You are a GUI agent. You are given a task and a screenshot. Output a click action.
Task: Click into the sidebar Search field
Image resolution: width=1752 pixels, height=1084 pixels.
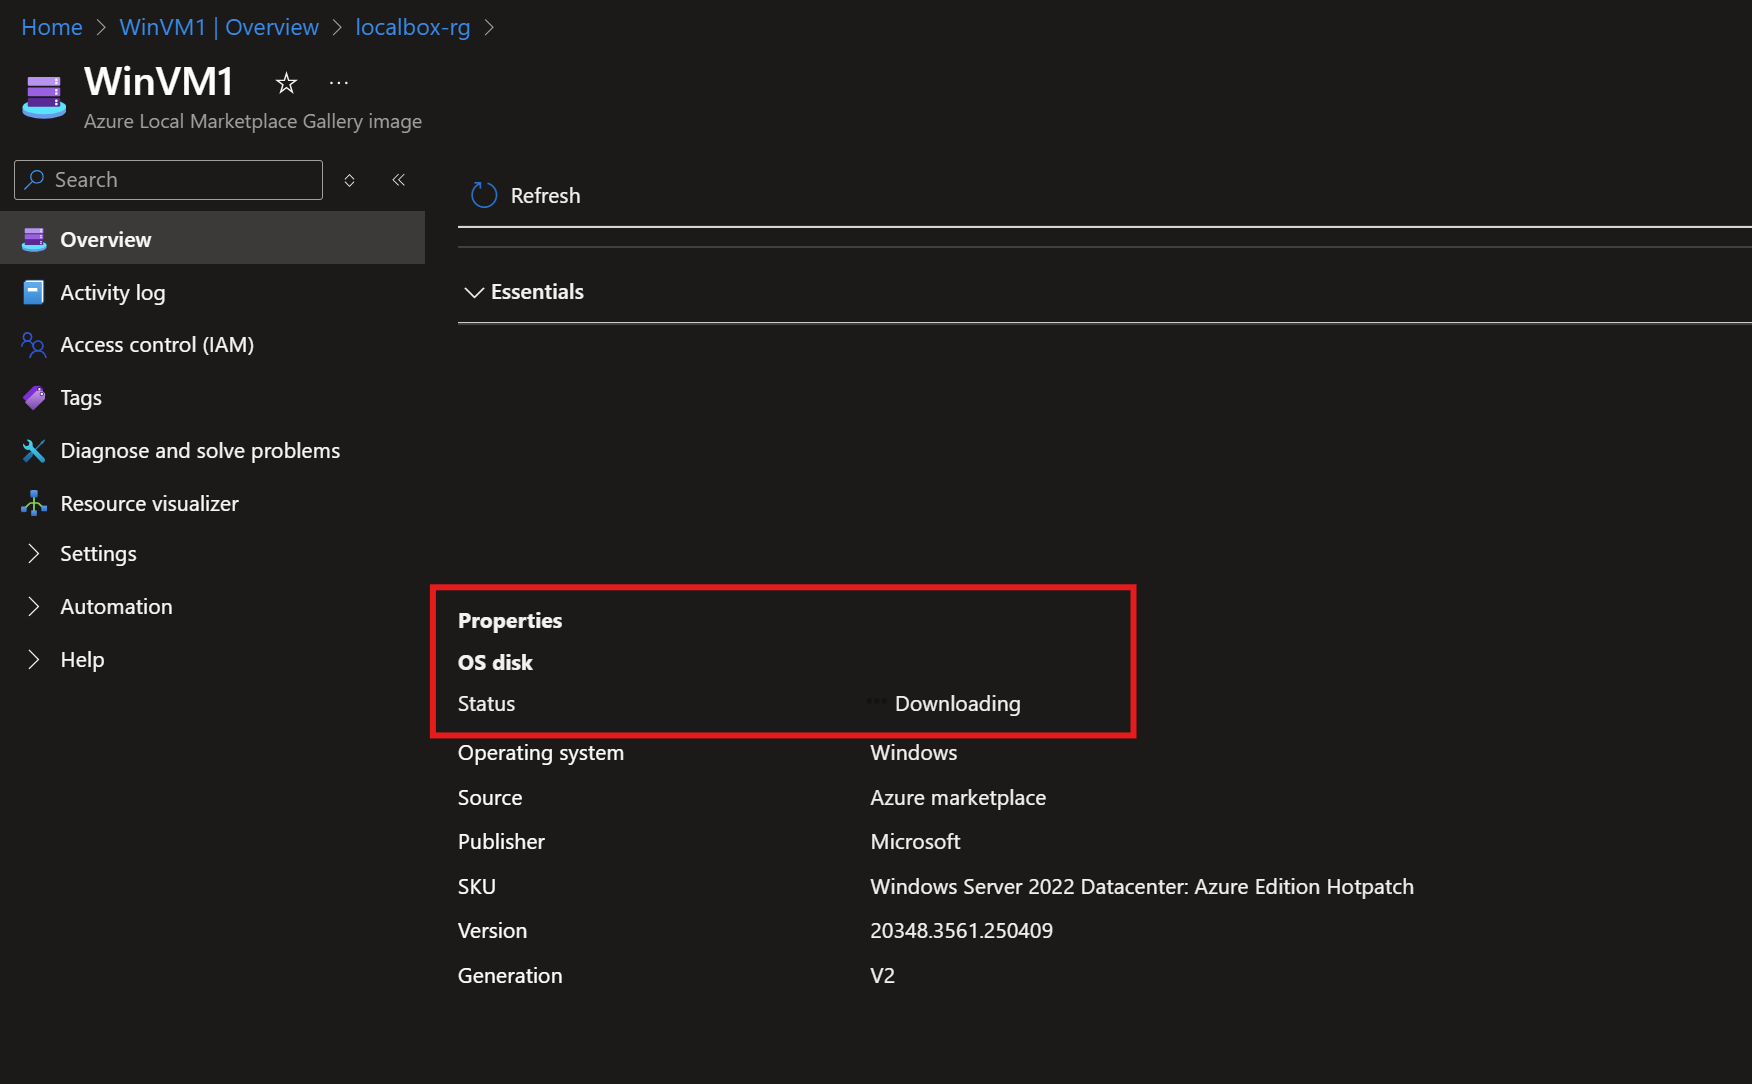[168, 180]
